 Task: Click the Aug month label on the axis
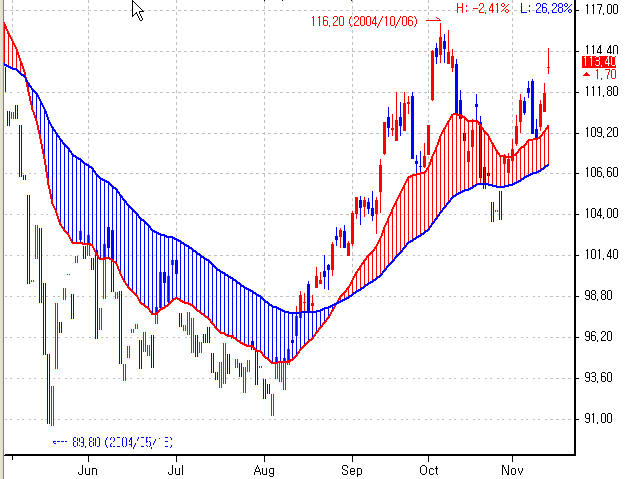(x=265, y=468)
